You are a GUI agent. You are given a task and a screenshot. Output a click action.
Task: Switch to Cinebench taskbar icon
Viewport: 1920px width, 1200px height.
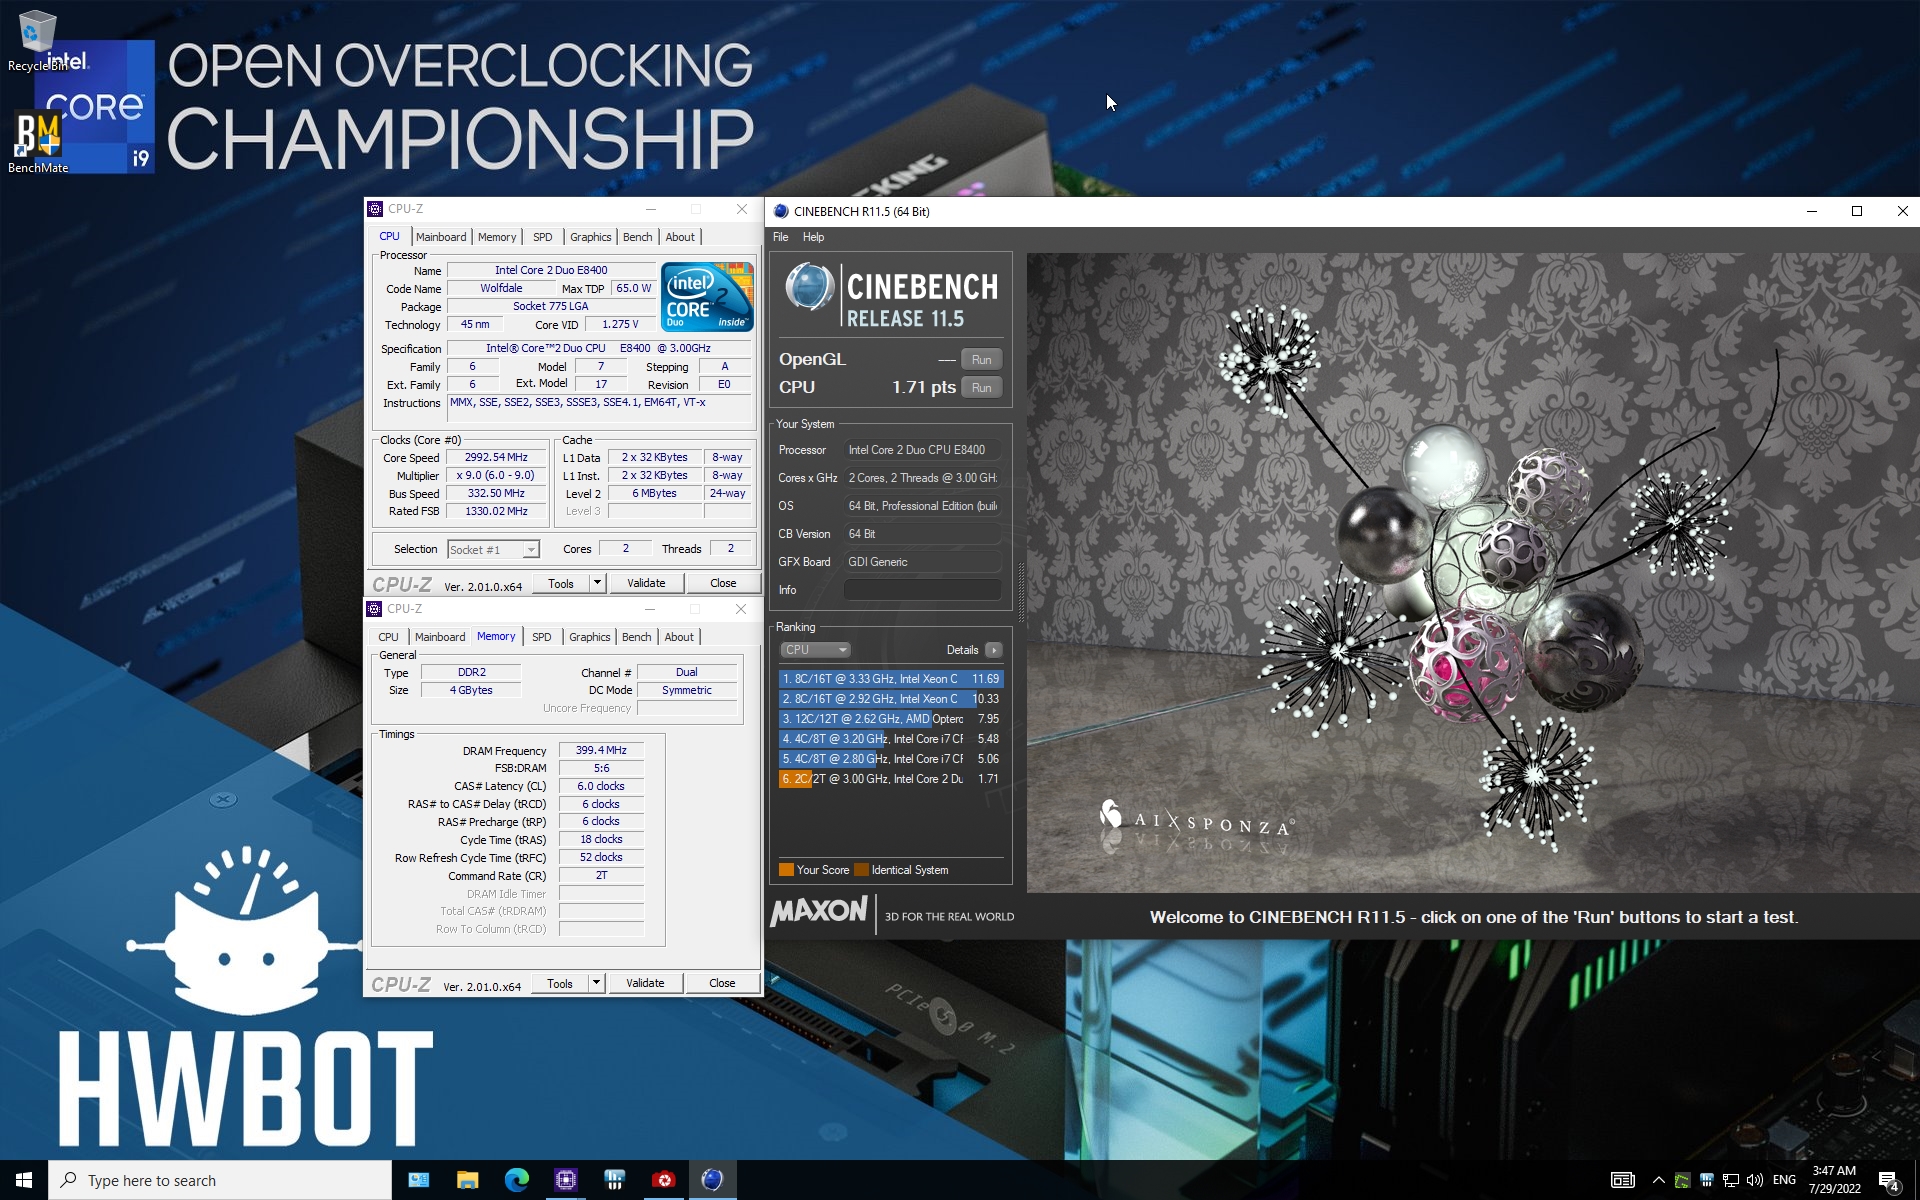(712, 1180)
